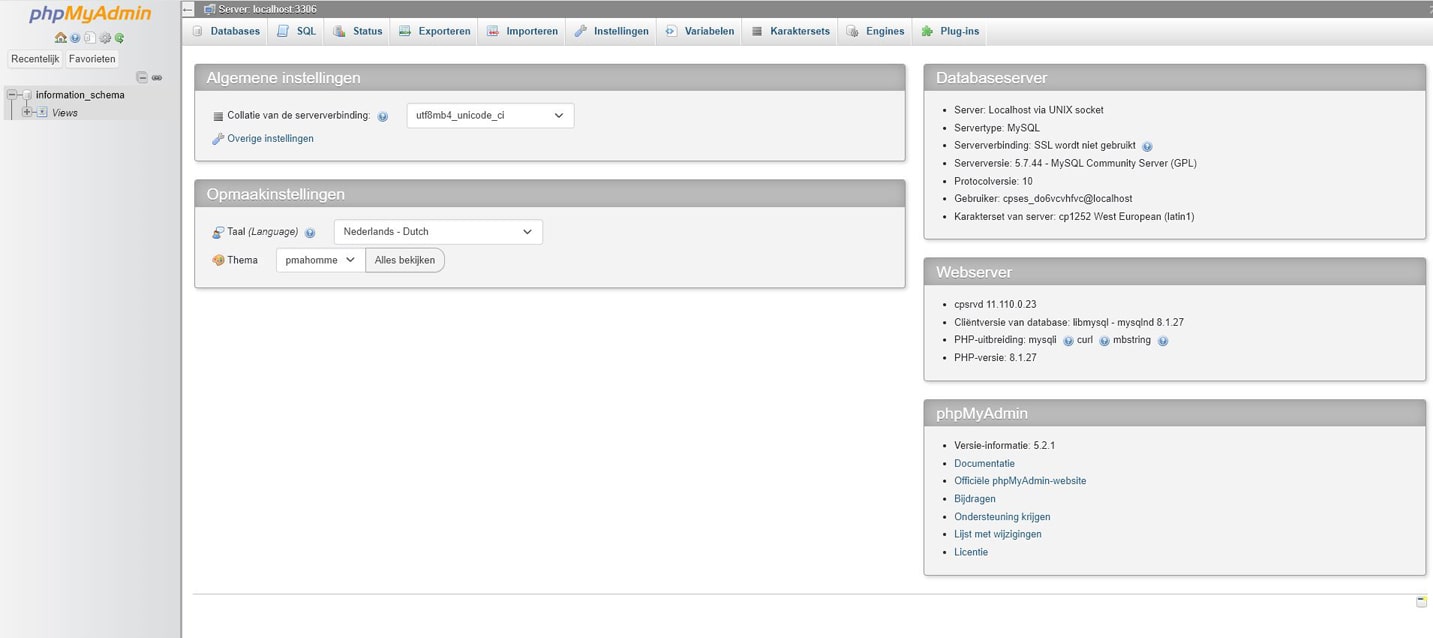This screenshot has width=1433, height=638.
Task: Click the Gebruiker cpses_do6vcvhfvc@localhost text
Action: [x=1043, y=199]
